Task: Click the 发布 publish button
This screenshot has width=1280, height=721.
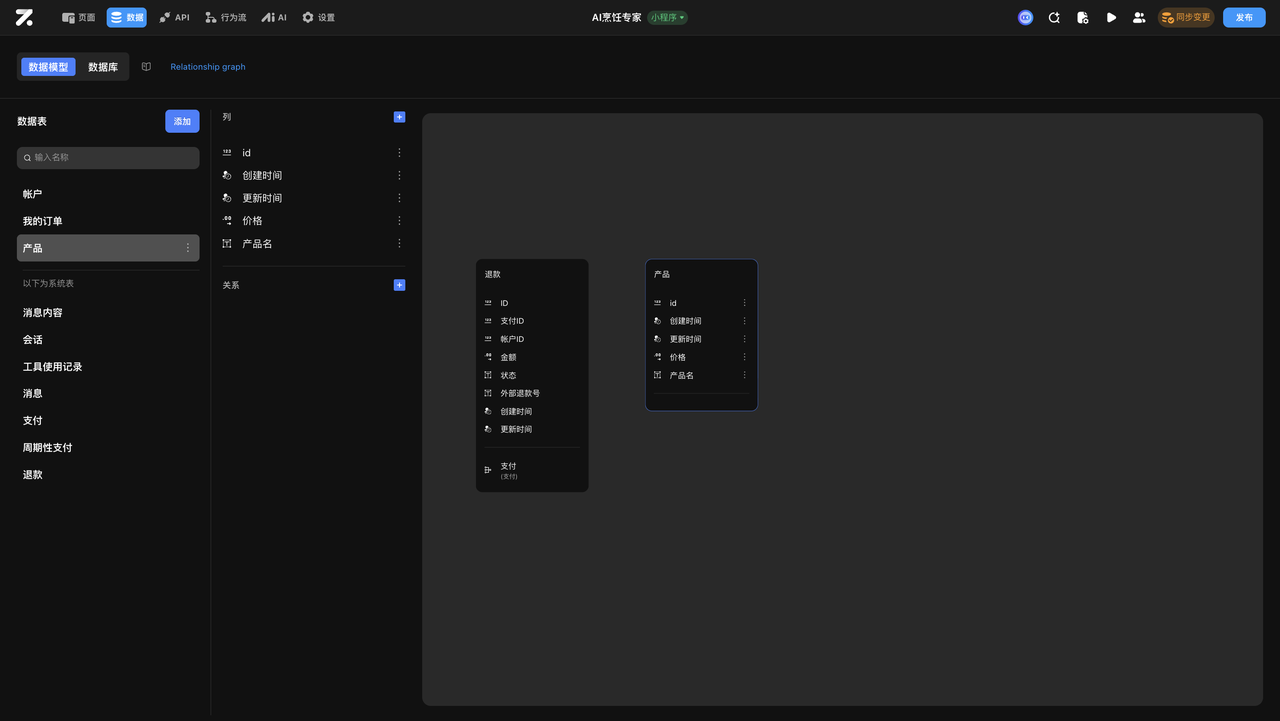Action: coord(1244,17)
